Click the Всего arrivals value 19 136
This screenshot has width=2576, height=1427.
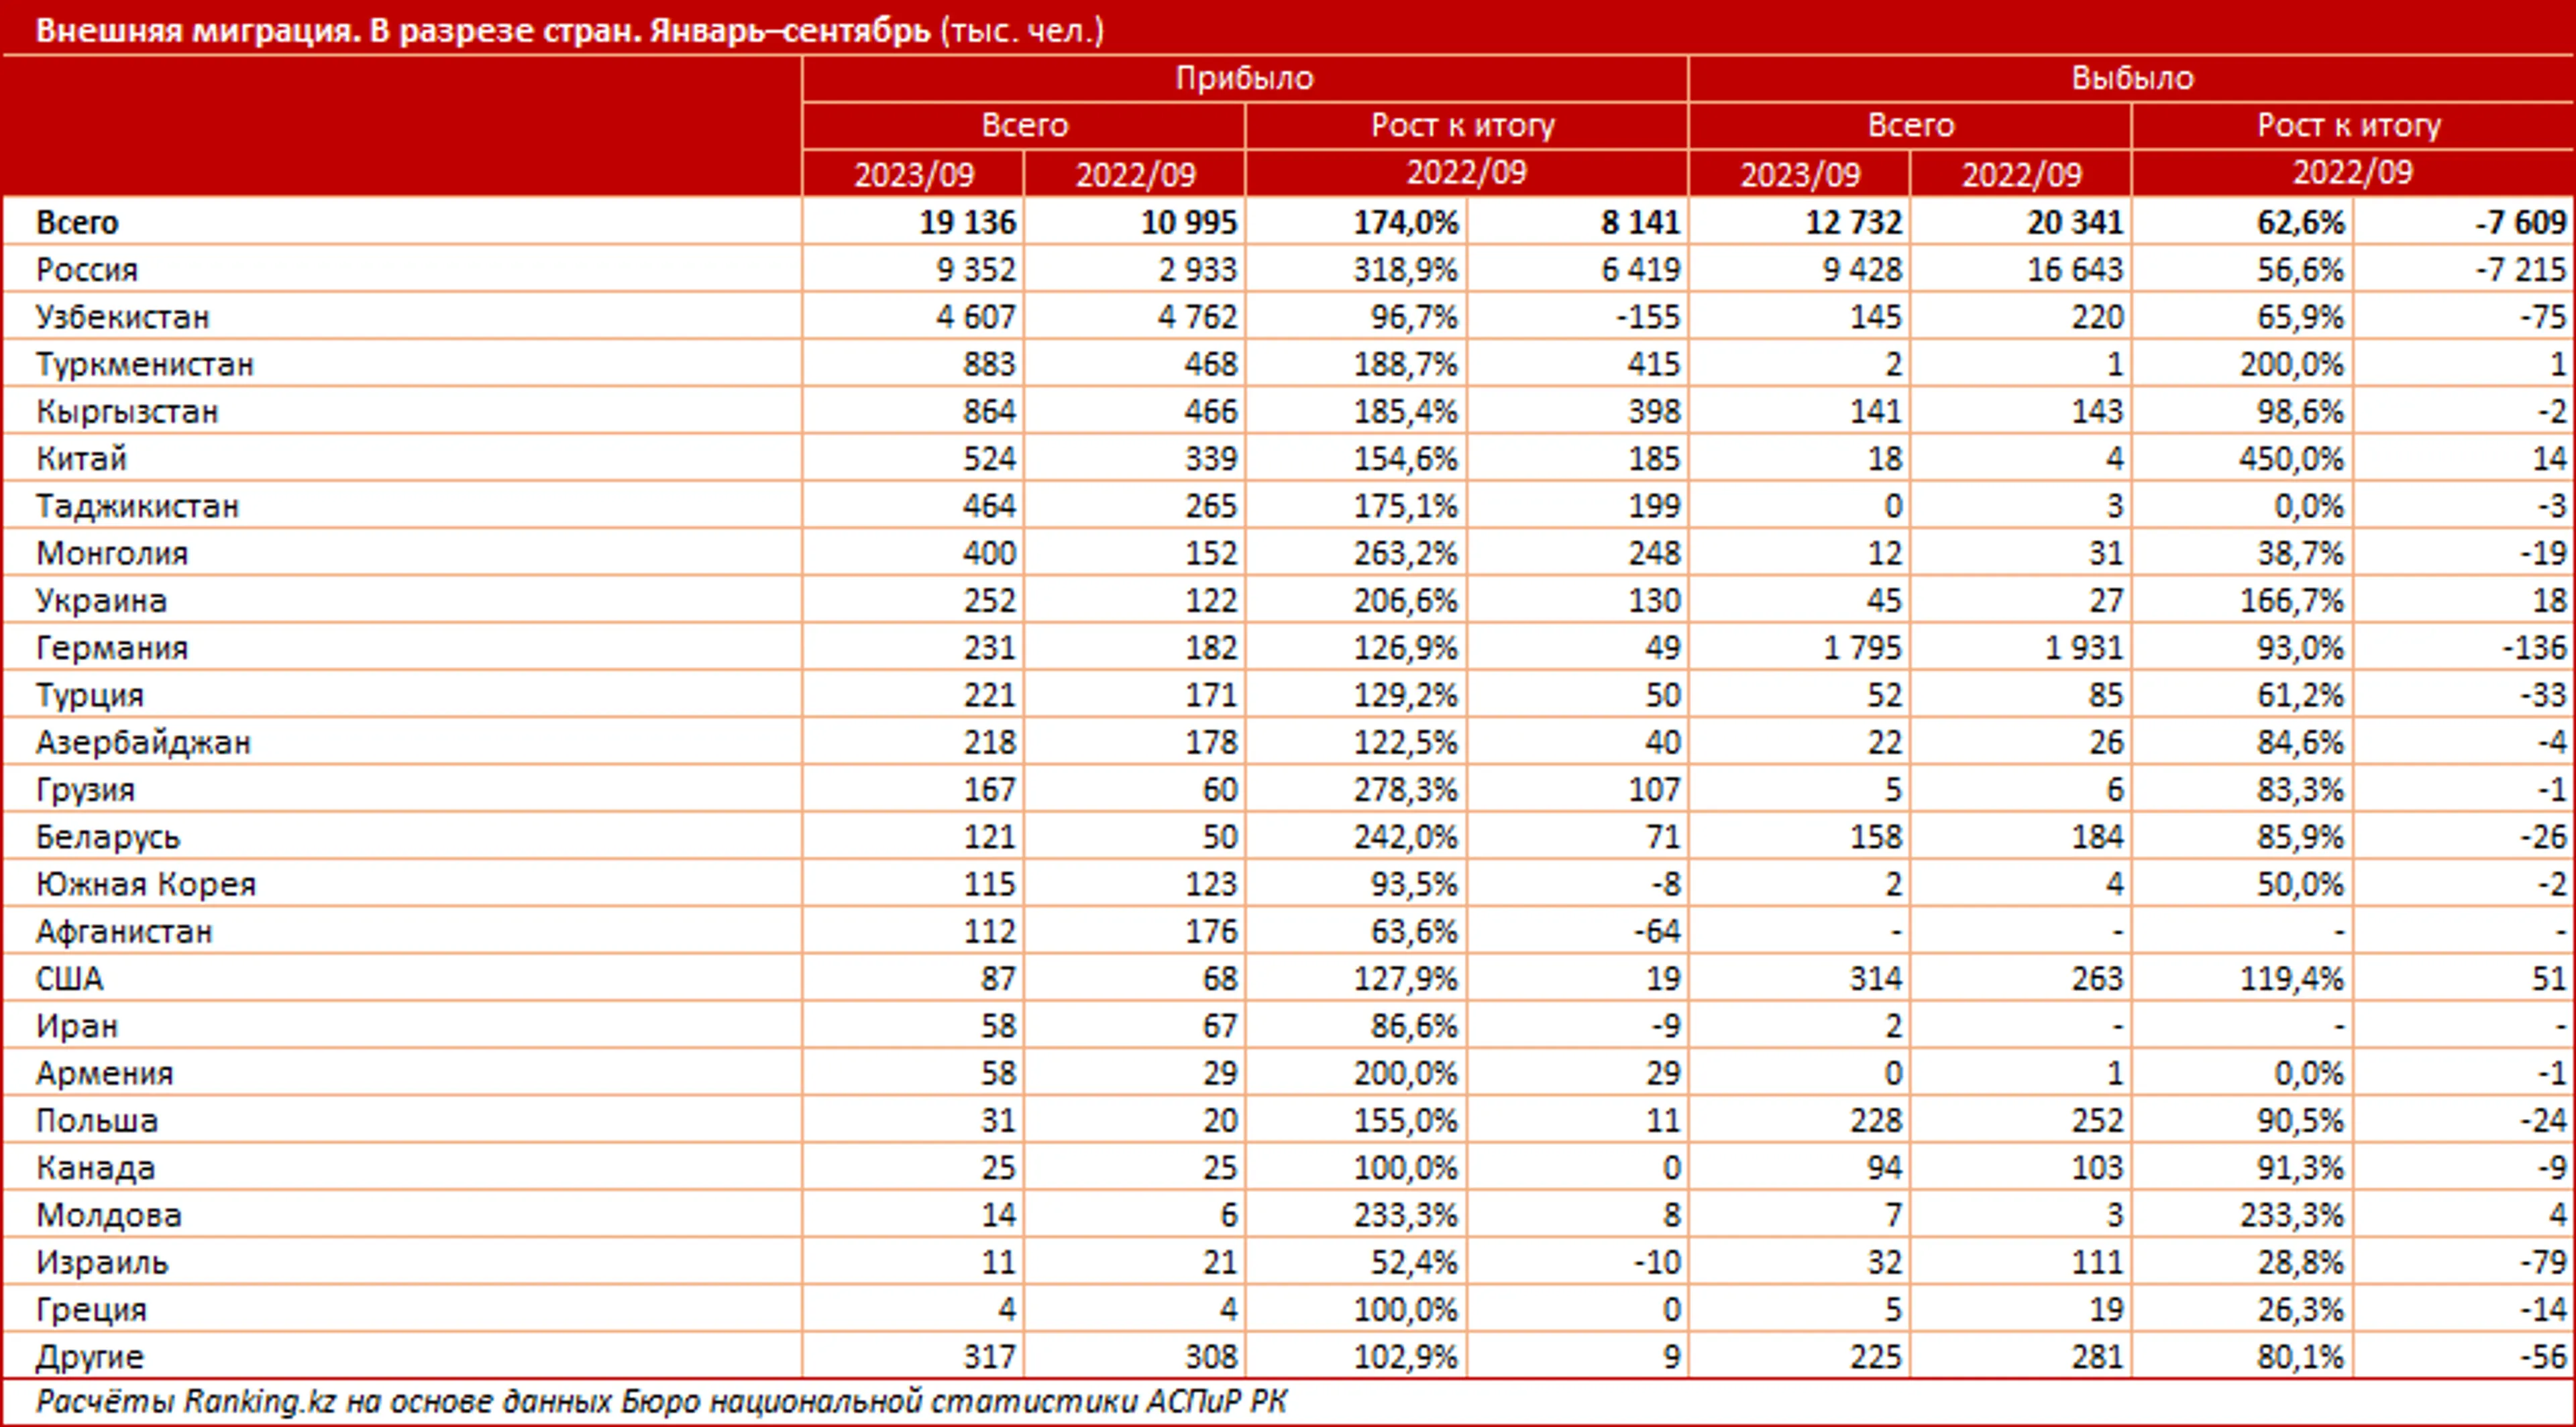(x=966, y=222)
